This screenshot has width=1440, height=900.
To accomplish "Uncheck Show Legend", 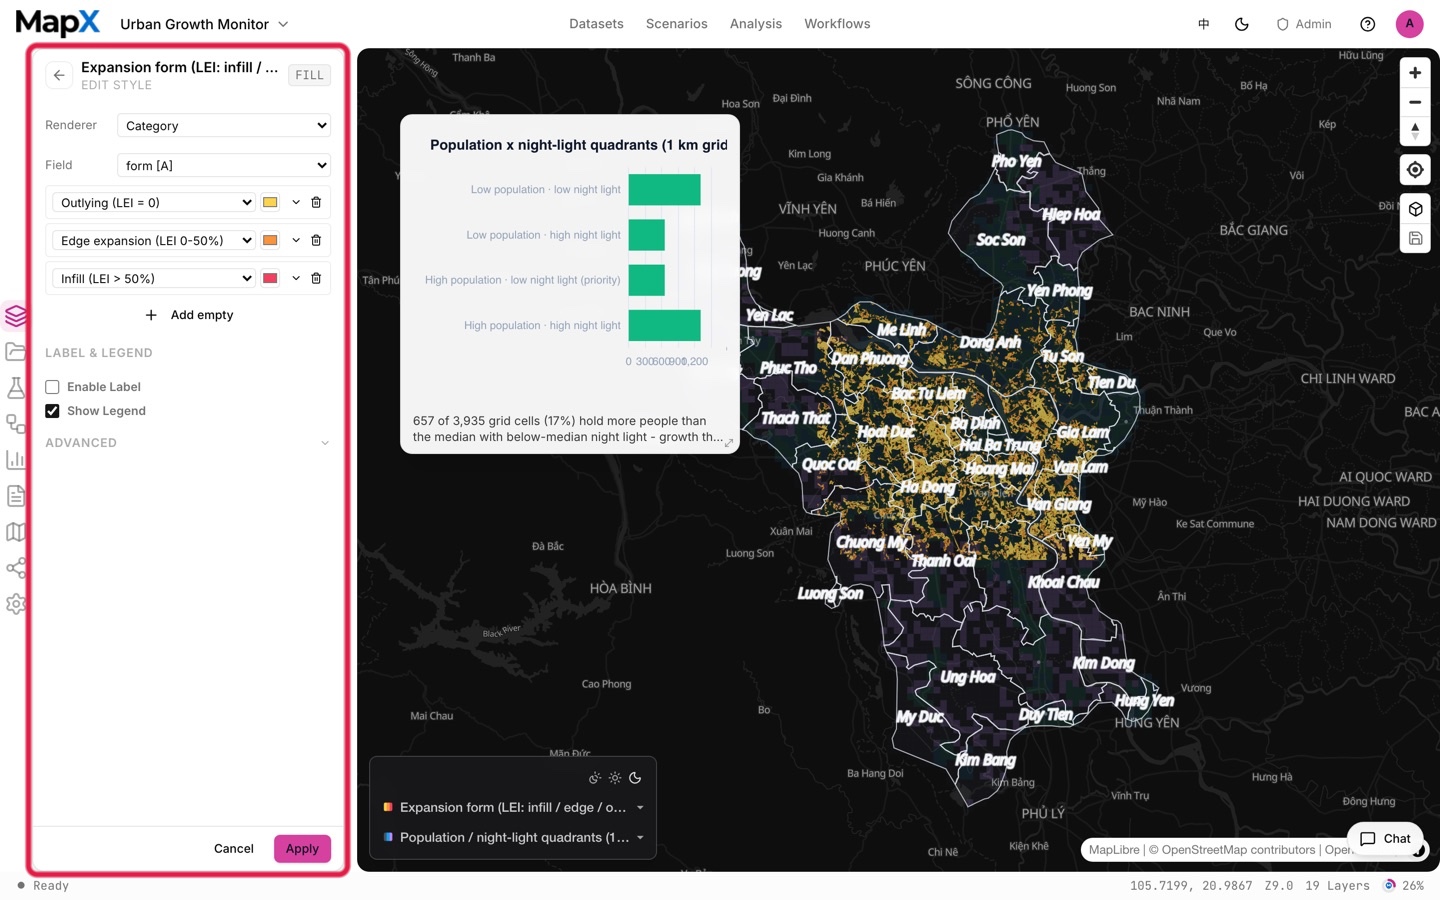I will click(52, 411).
